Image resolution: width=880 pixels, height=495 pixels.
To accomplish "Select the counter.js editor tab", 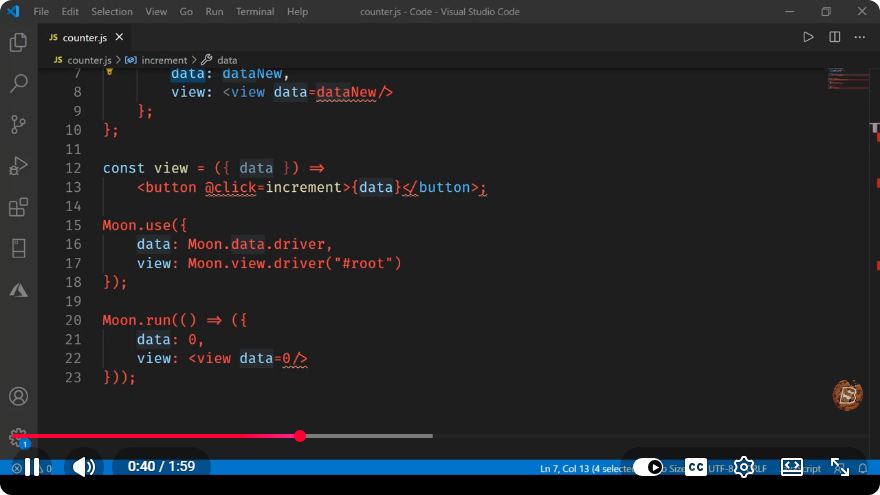I will (85, 38).
